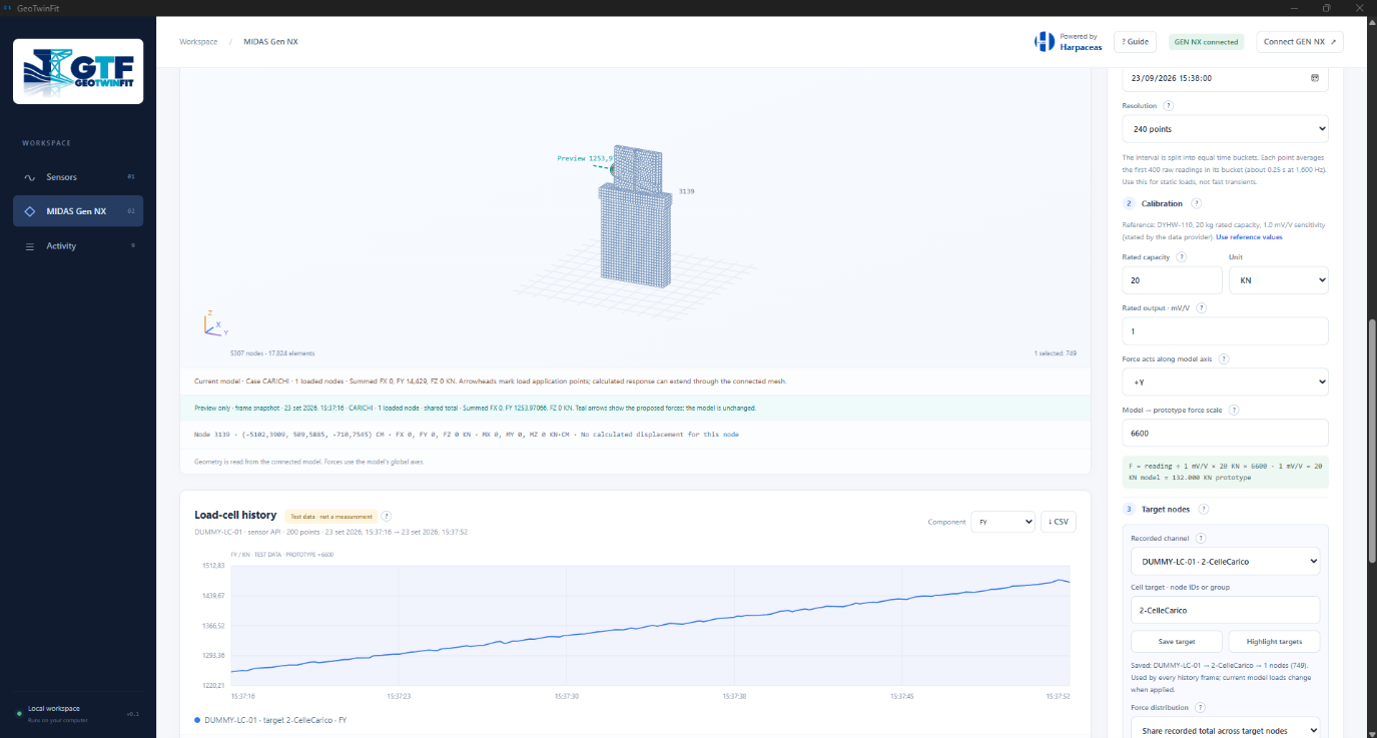
Task: Open help for Calibration section
Action: point(1196,203)
